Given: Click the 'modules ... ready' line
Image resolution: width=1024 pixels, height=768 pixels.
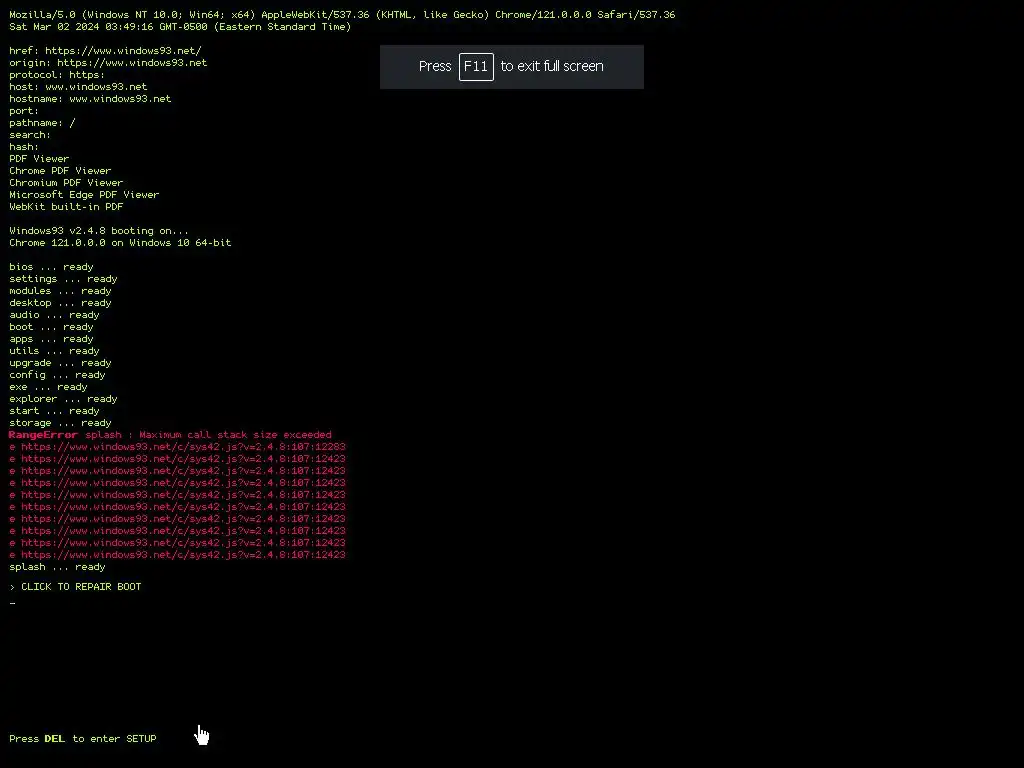Looking at the screenshot, I should pos(60,291).
